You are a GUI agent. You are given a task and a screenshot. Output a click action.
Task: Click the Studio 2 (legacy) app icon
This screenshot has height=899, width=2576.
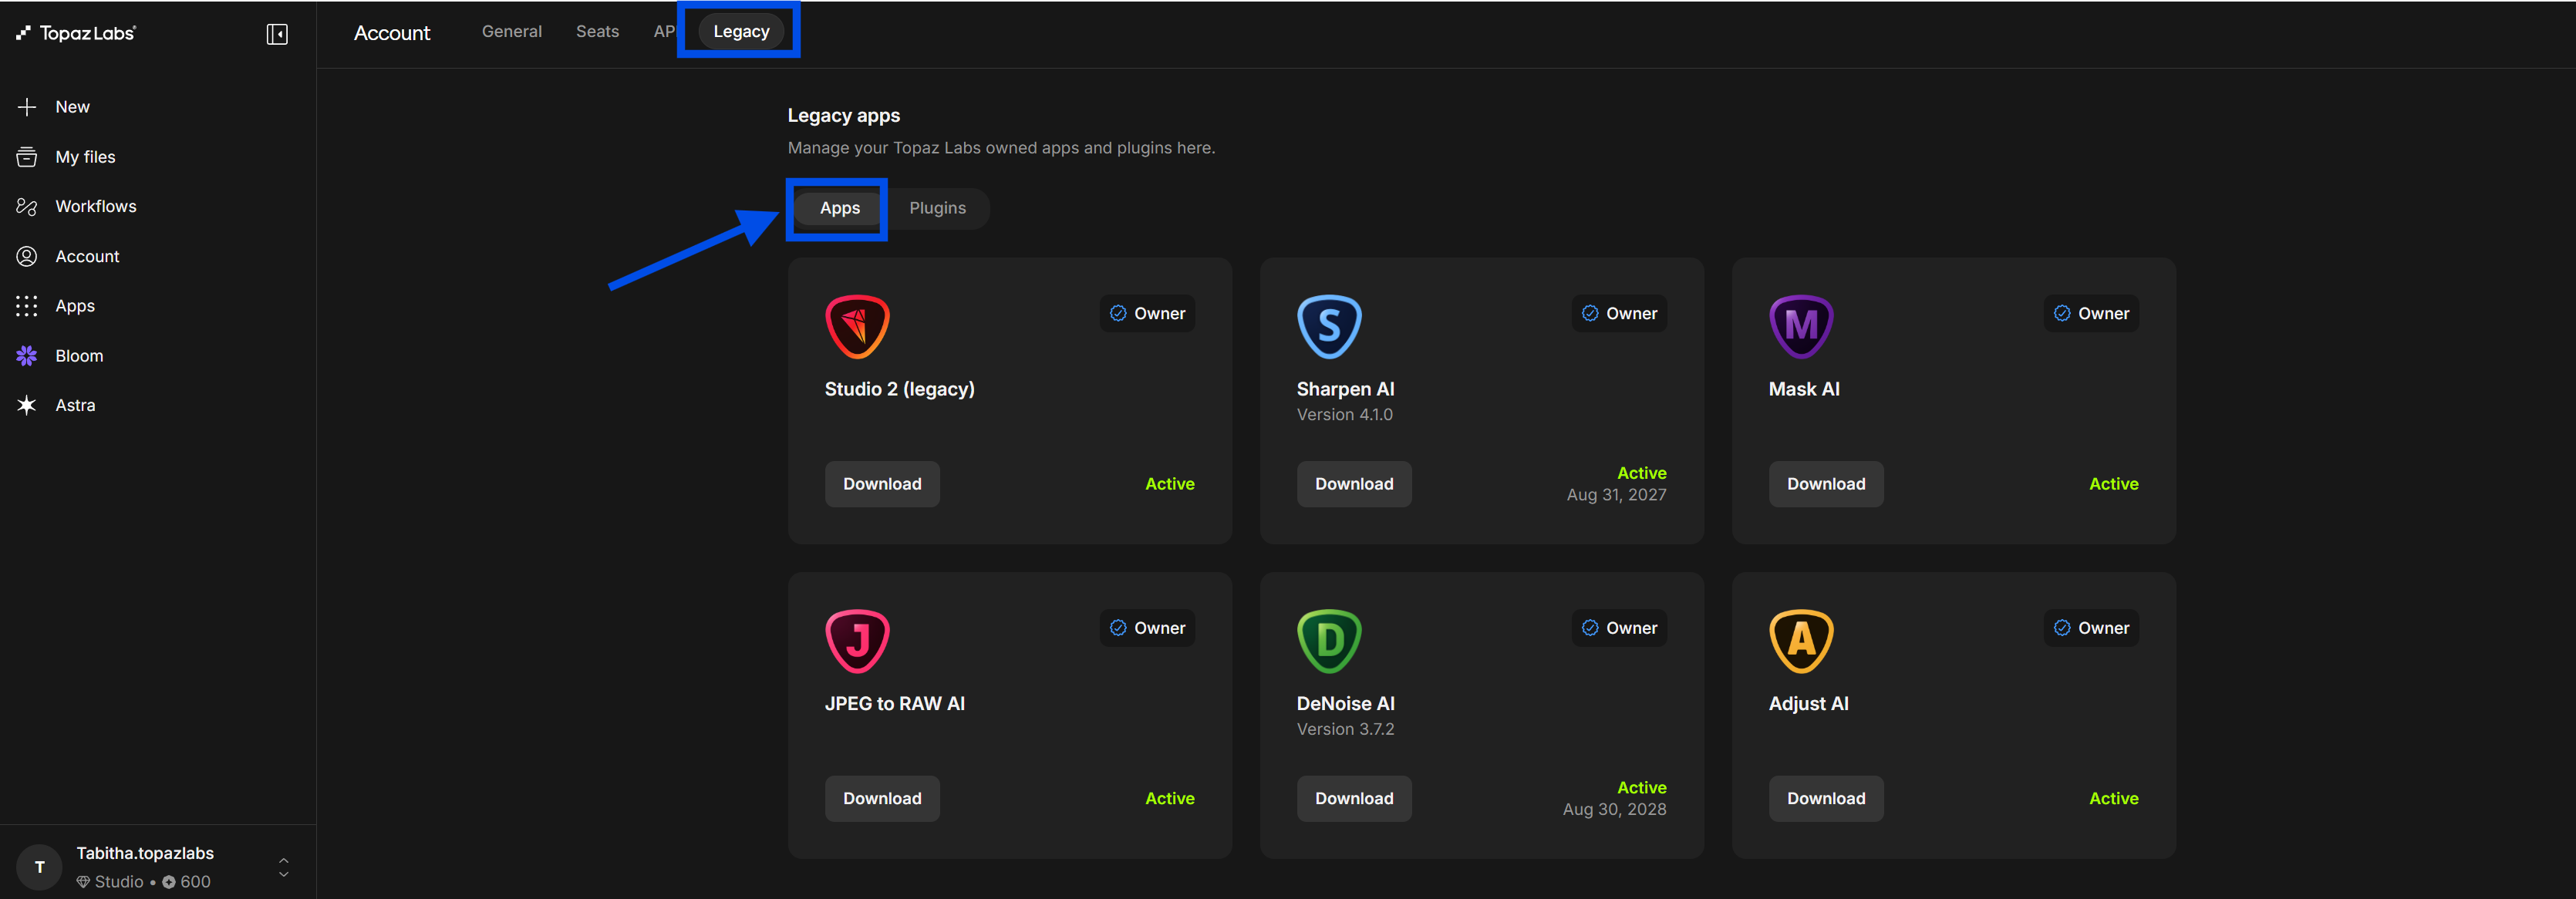point(857,326)
